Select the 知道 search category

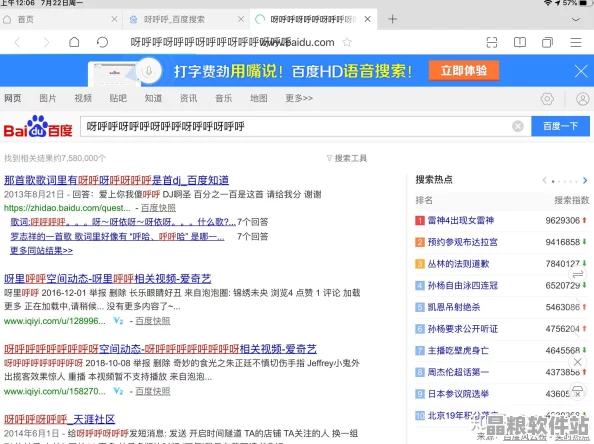[153, 98]
